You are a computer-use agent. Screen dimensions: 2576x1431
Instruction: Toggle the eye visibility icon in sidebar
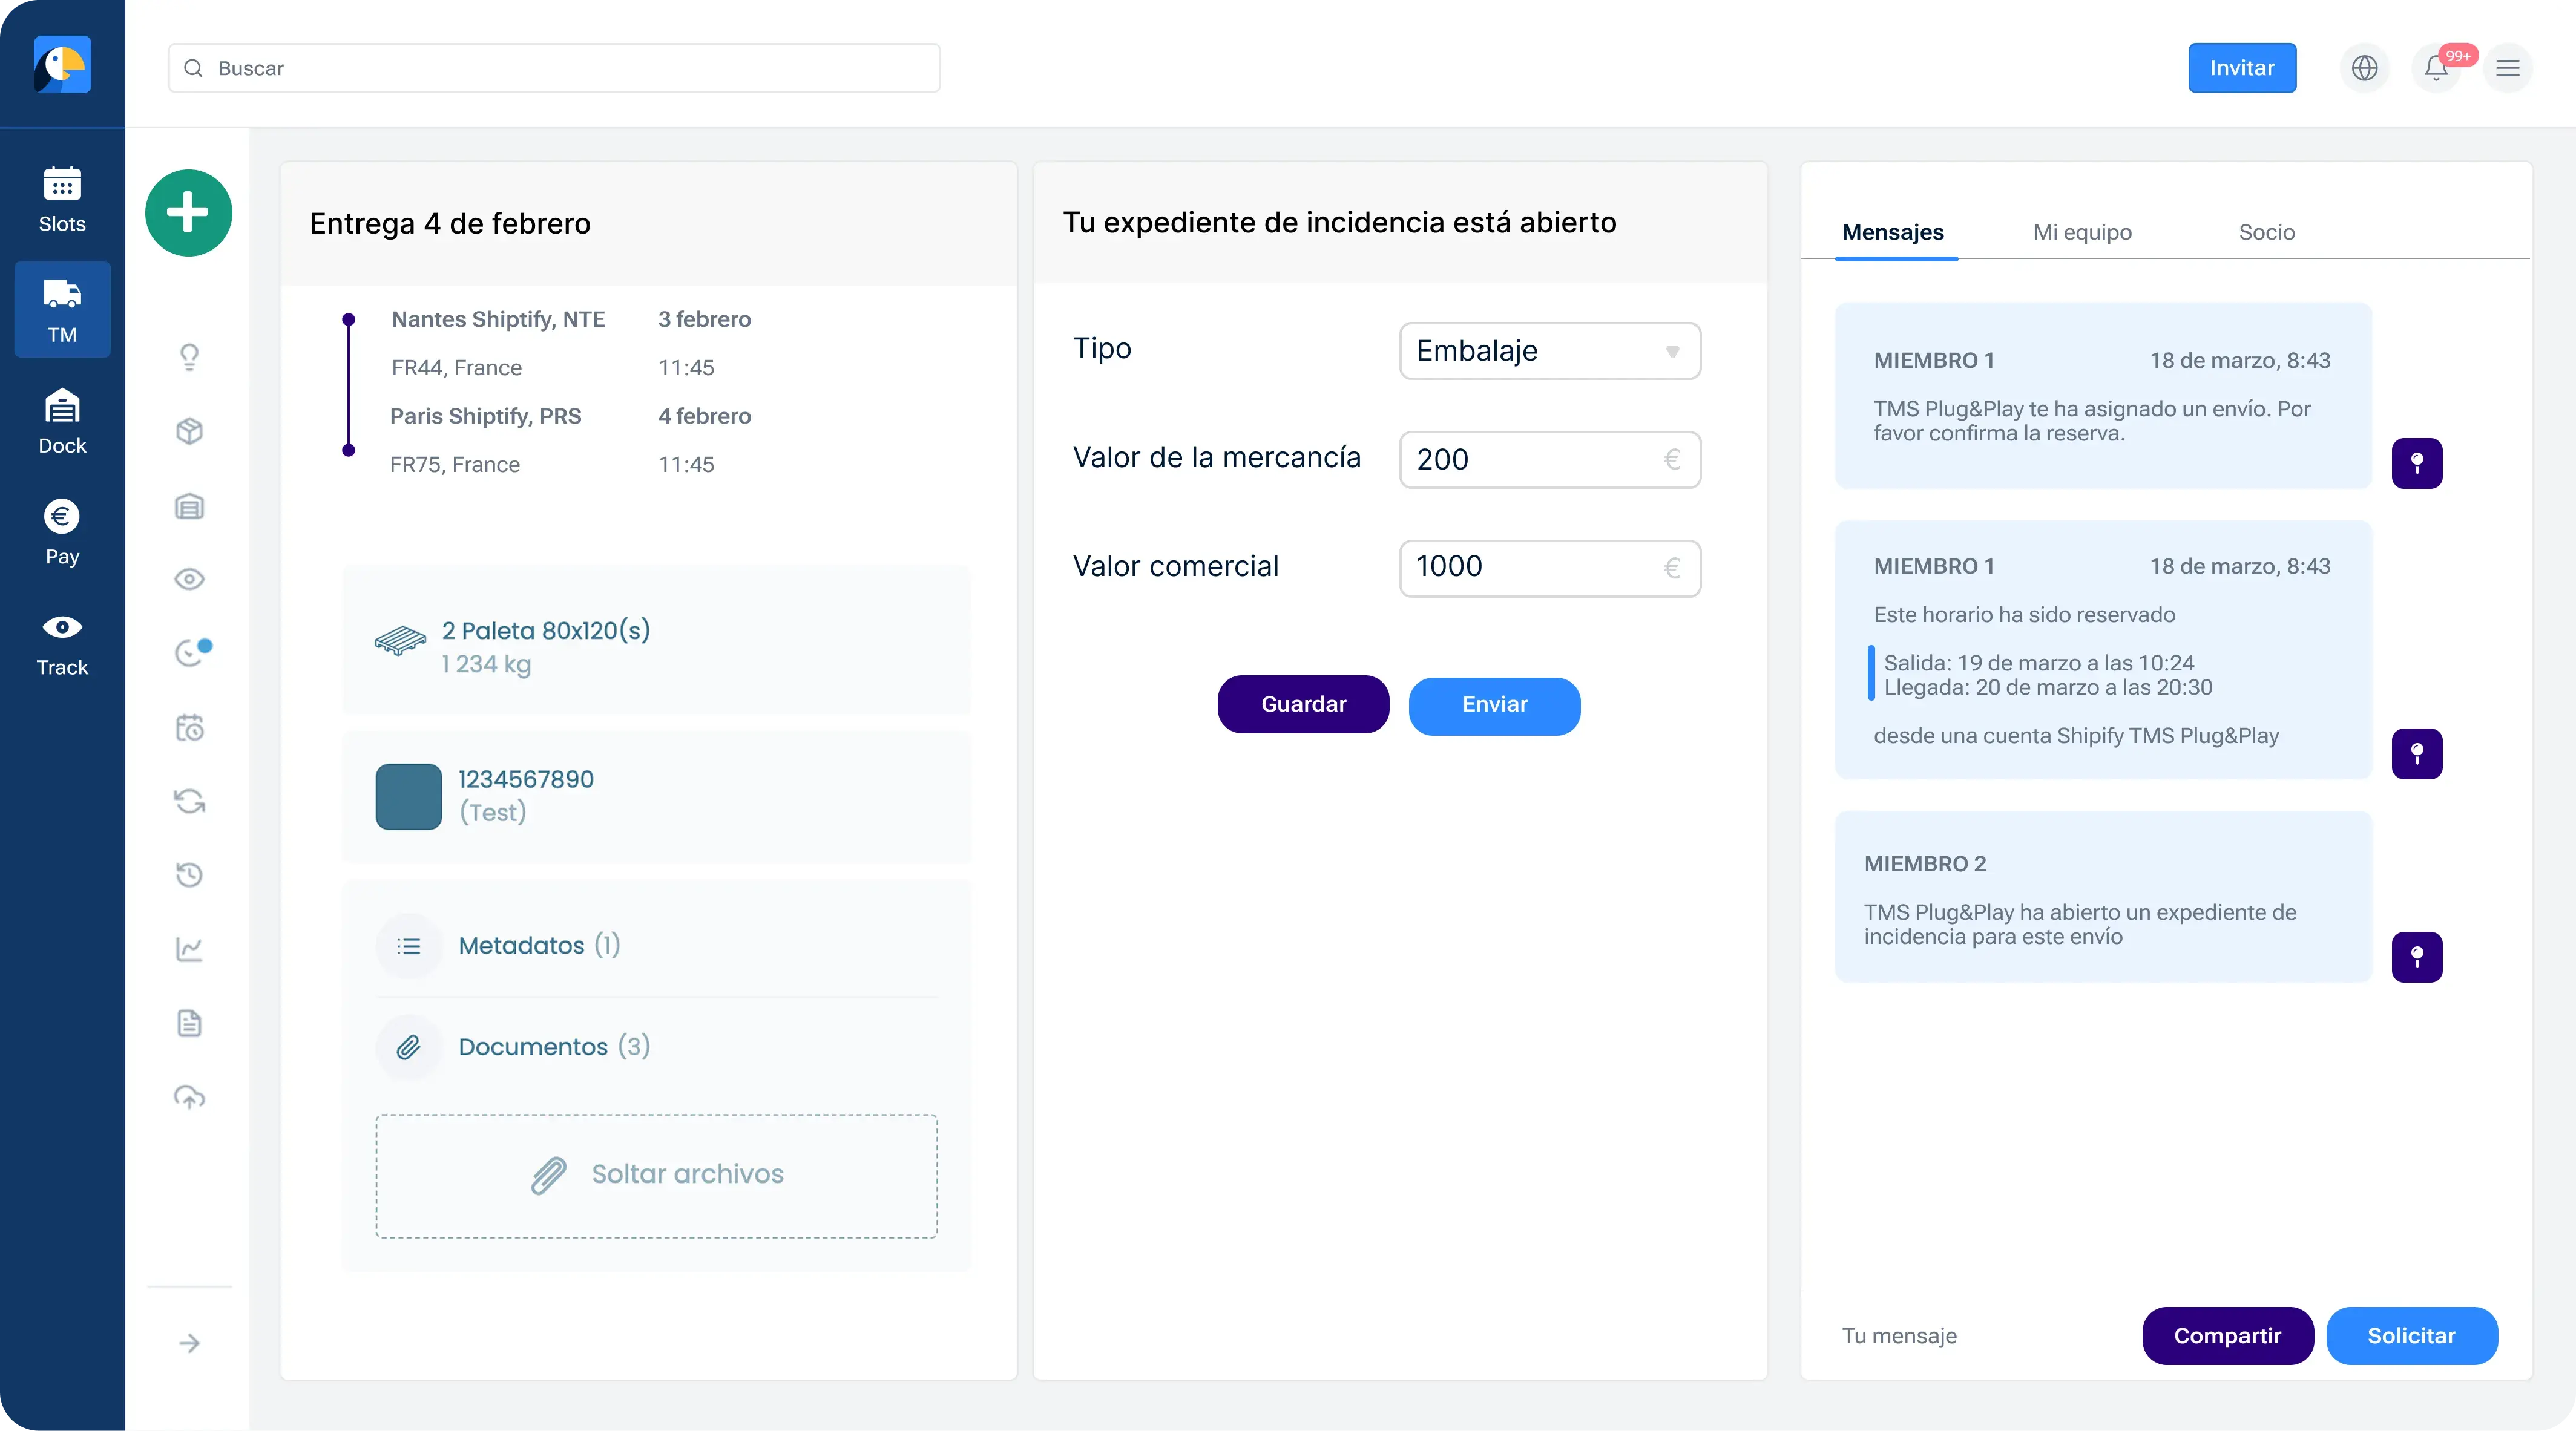pos(189,579)
